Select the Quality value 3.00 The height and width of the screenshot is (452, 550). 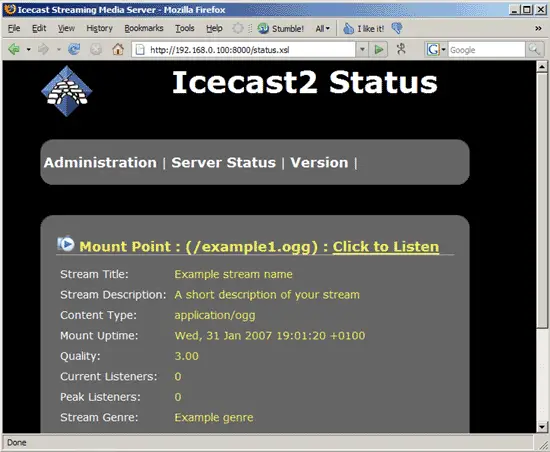coord(187,356)
